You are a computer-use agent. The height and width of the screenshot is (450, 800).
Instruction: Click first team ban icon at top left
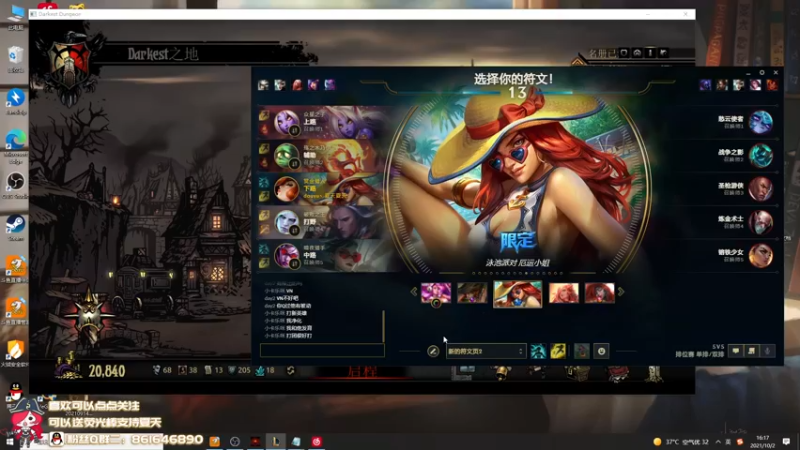tap(263, 85)
